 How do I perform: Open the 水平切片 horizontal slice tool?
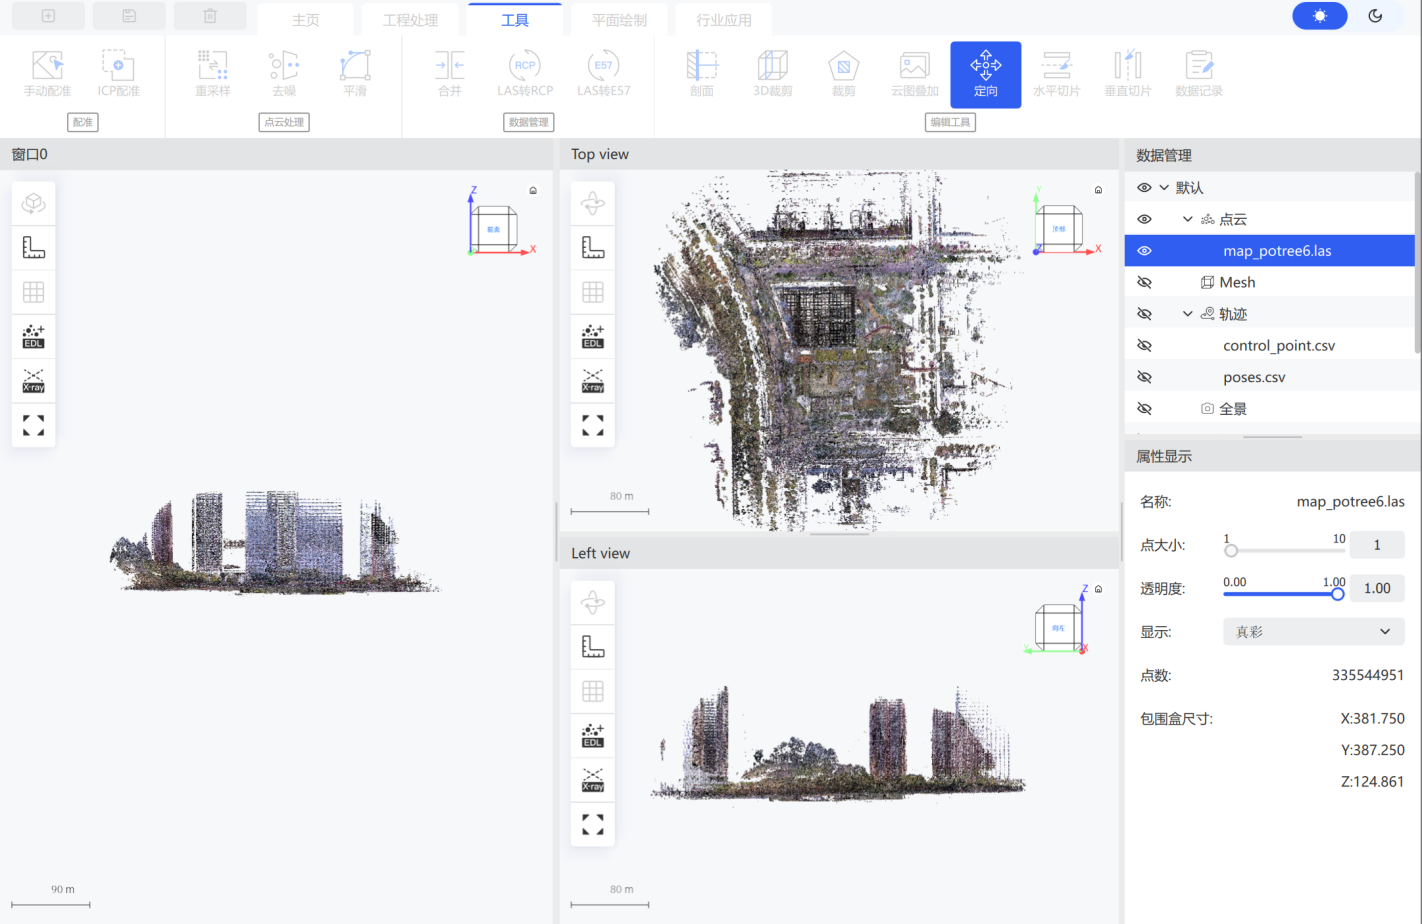click(x=1056, y=74)
